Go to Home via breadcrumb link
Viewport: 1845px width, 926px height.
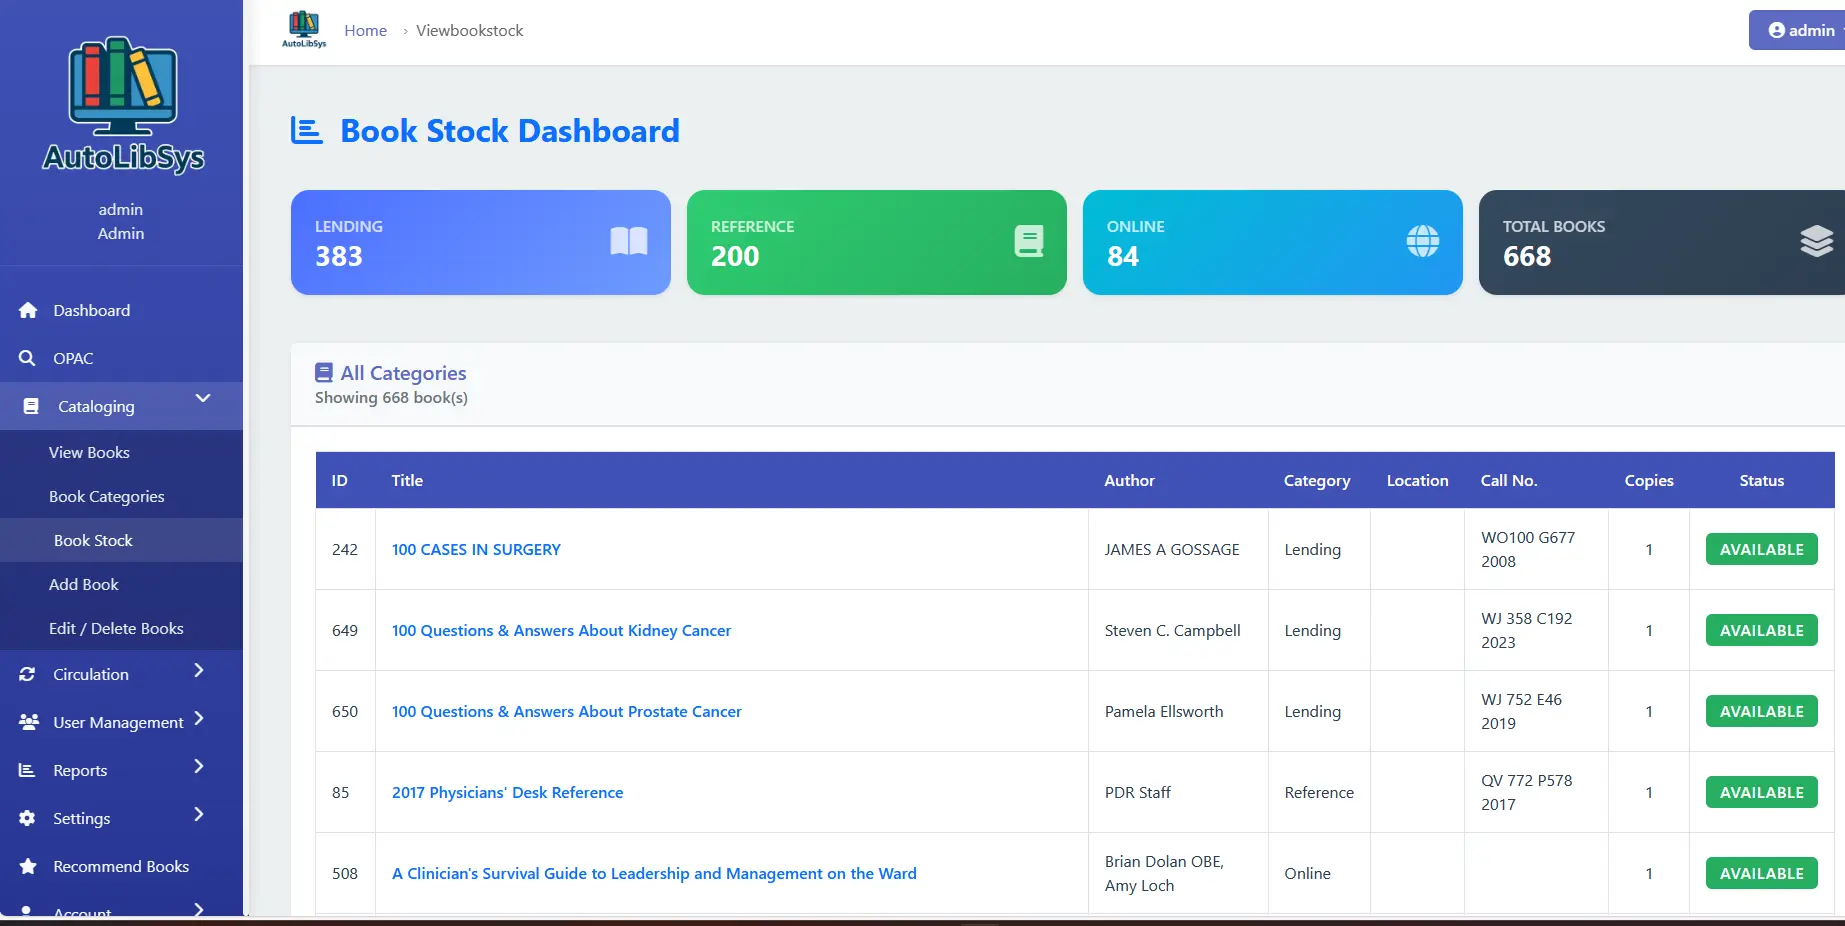[365, 31]
